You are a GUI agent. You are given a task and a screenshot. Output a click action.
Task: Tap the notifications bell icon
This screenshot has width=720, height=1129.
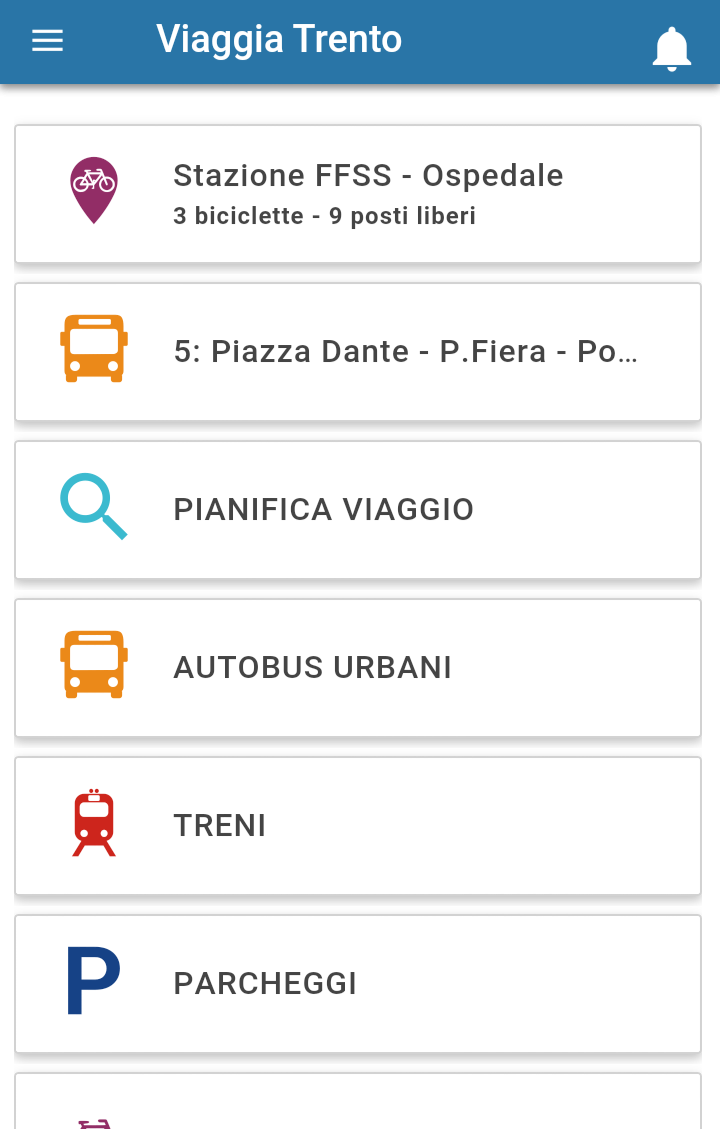click(671, 49)
